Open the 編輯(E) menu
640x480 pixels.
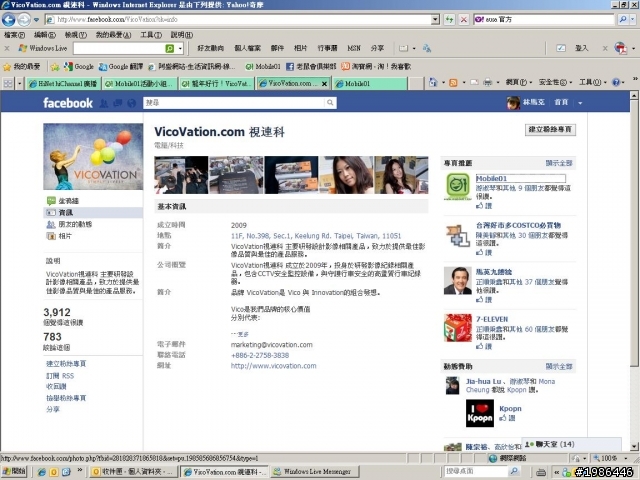coord(44,35)
